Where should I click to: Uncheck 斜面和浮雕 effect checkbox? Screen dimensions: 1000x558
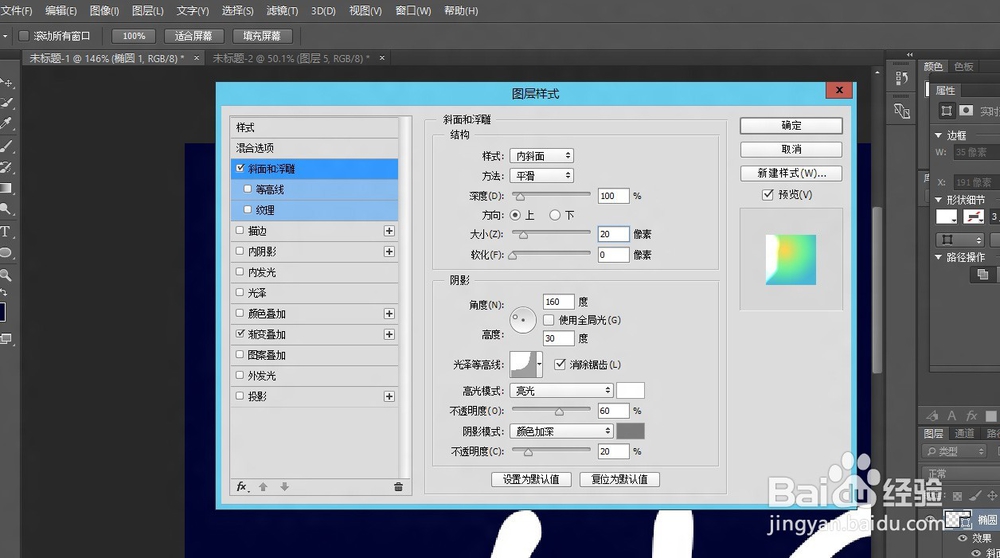point(240,168)
